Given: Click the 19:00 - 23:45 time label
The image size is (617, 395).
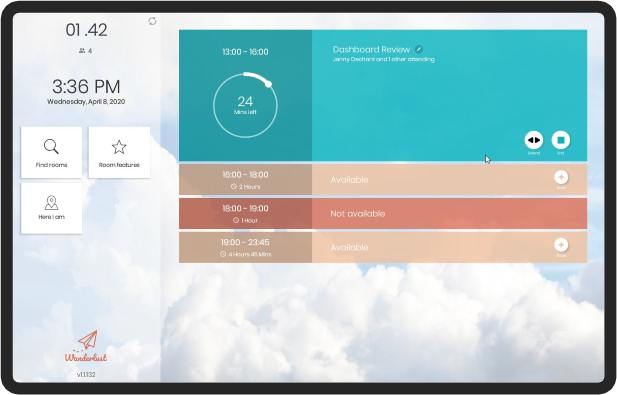Looking at the screenshot, I should [246, 242].
